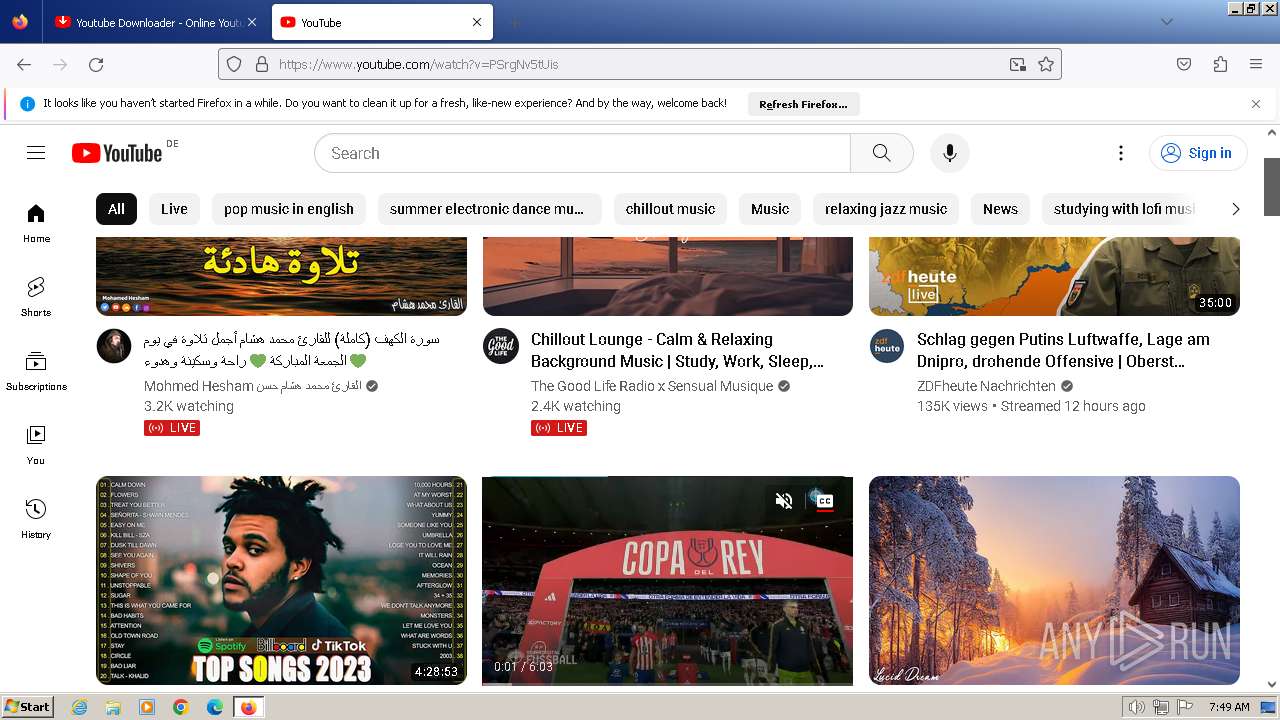Open the Top Songs 2023 thumbnail

pos(281,580)
